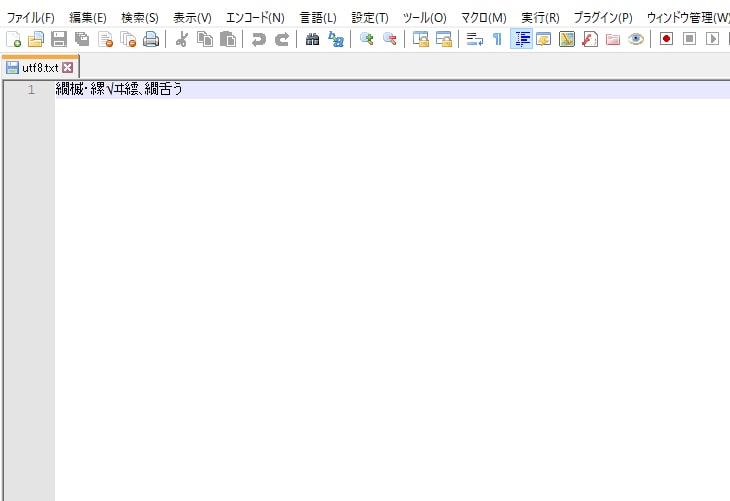Open the 言語(L) menu

pyautogui.click(x=318, y=18)
